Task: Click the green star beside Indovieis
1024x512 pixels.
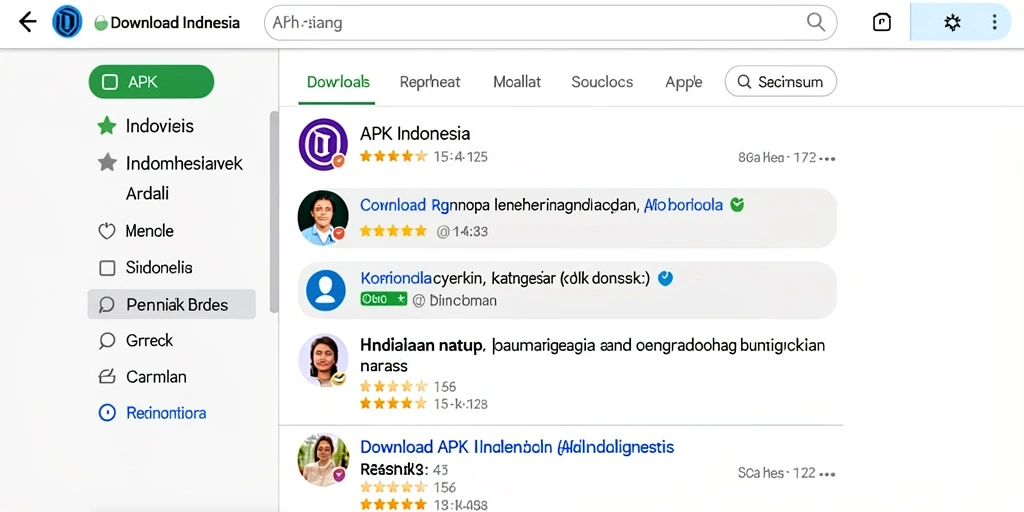Action: pyautogui.click(x=106, y=125)
